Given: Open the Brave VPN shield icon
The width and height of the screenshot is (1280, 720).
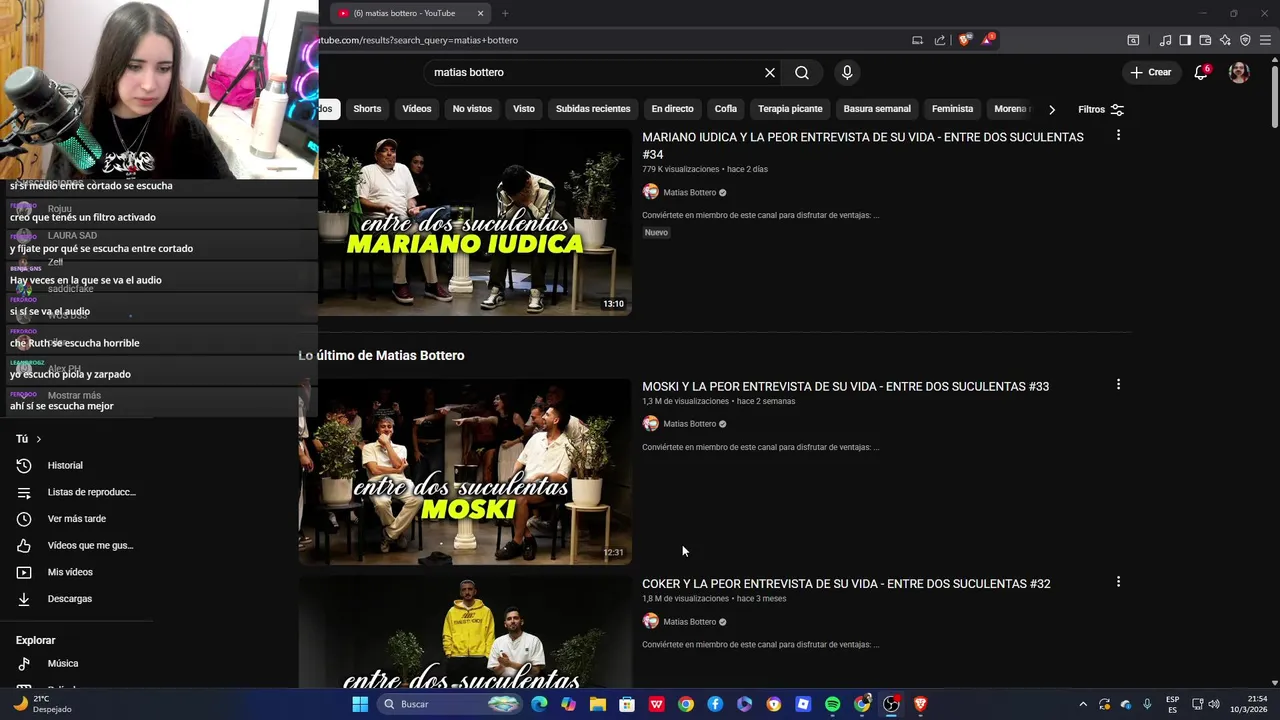Looking at the screenshot, I should tap(1245, 40).
